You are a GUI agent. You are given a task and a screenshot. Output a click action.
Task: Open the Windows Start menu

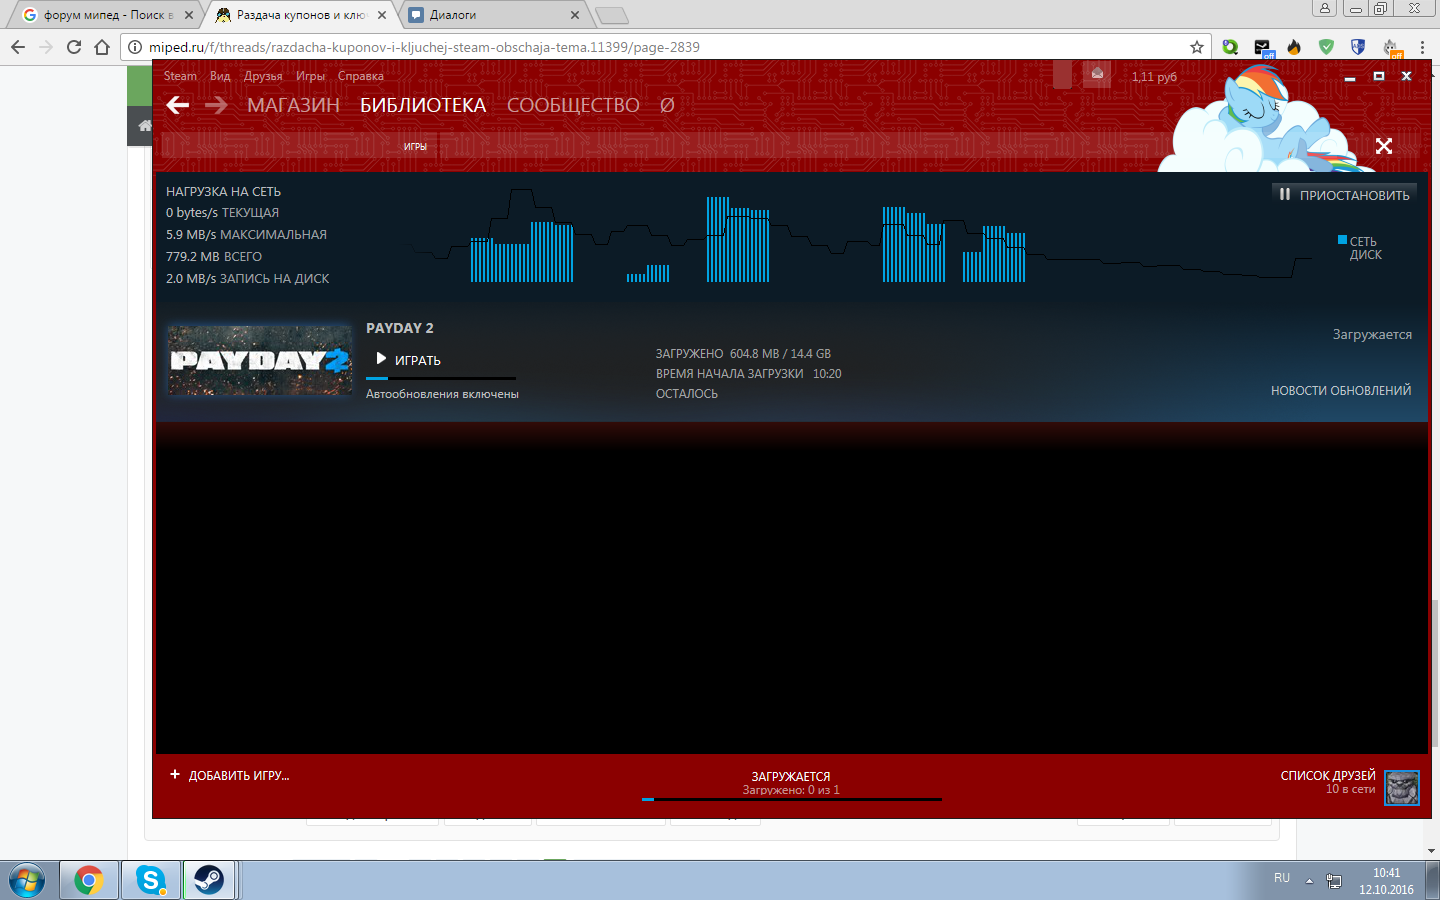coord(27,880)
